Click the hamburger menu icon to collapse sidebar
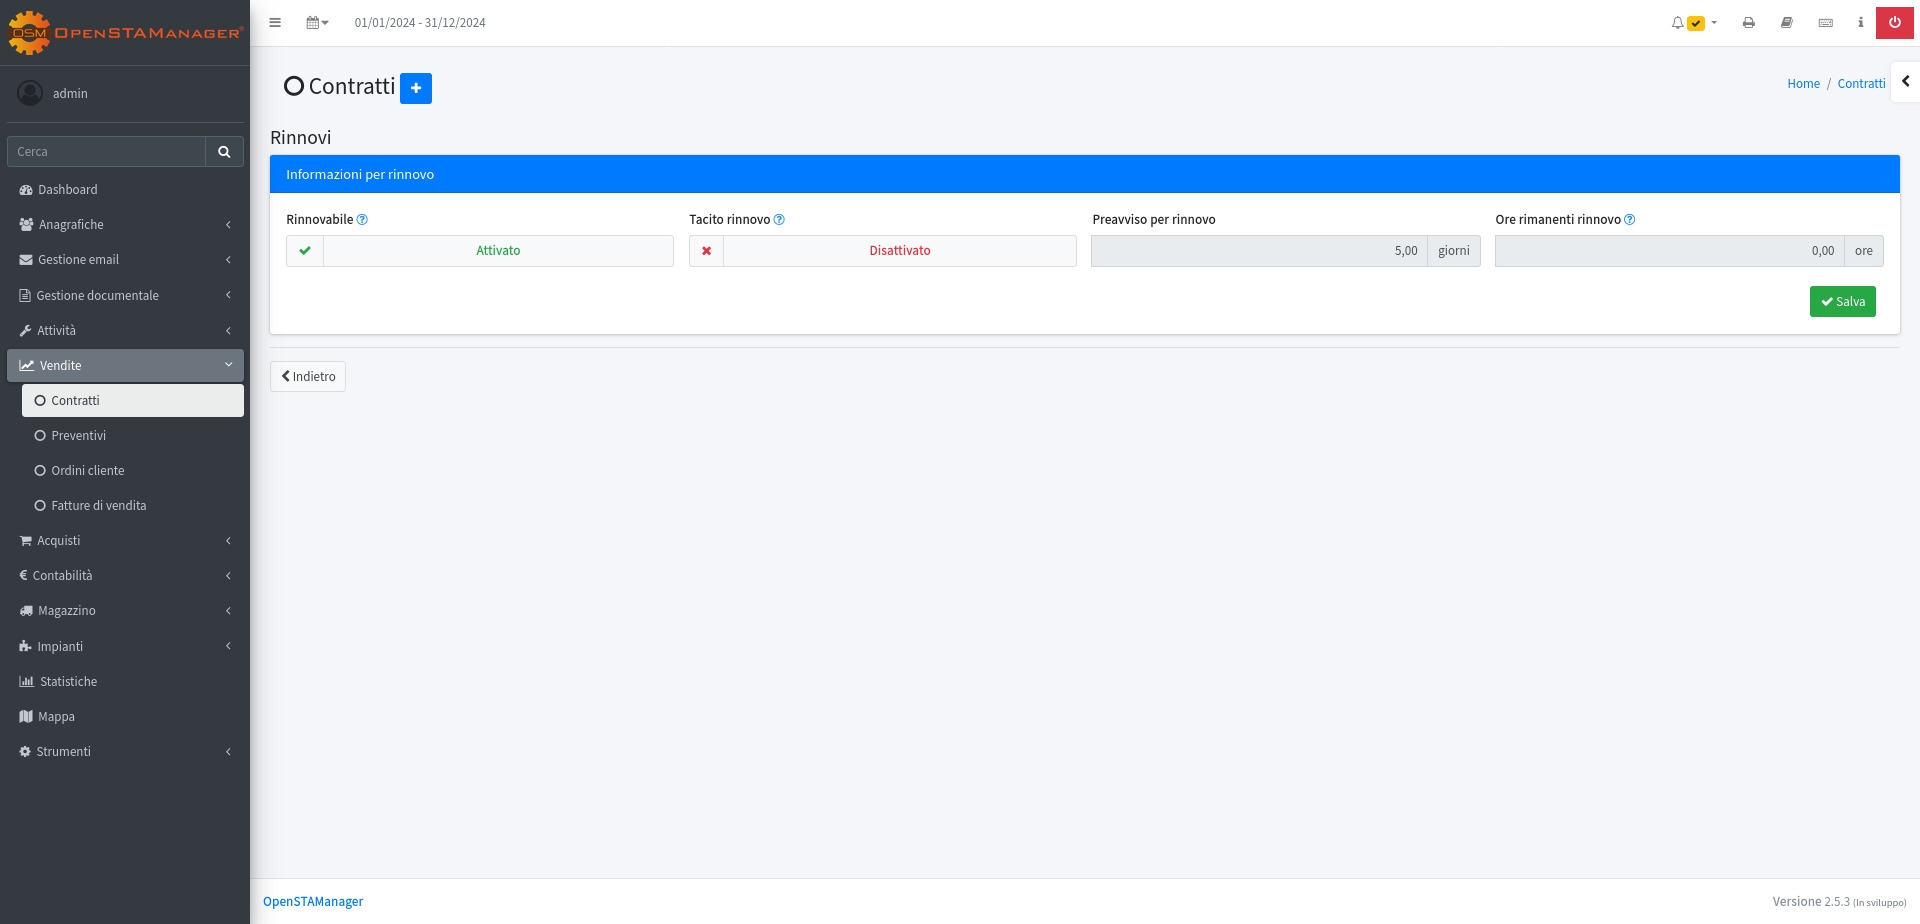 pyautogui.click(x=275, y=23)
